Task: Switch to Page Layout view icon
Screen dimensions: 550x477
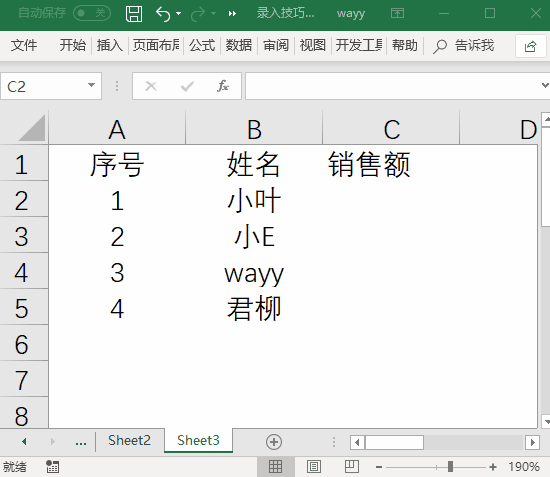Action: pyautogui.click(x=314, y=467)
